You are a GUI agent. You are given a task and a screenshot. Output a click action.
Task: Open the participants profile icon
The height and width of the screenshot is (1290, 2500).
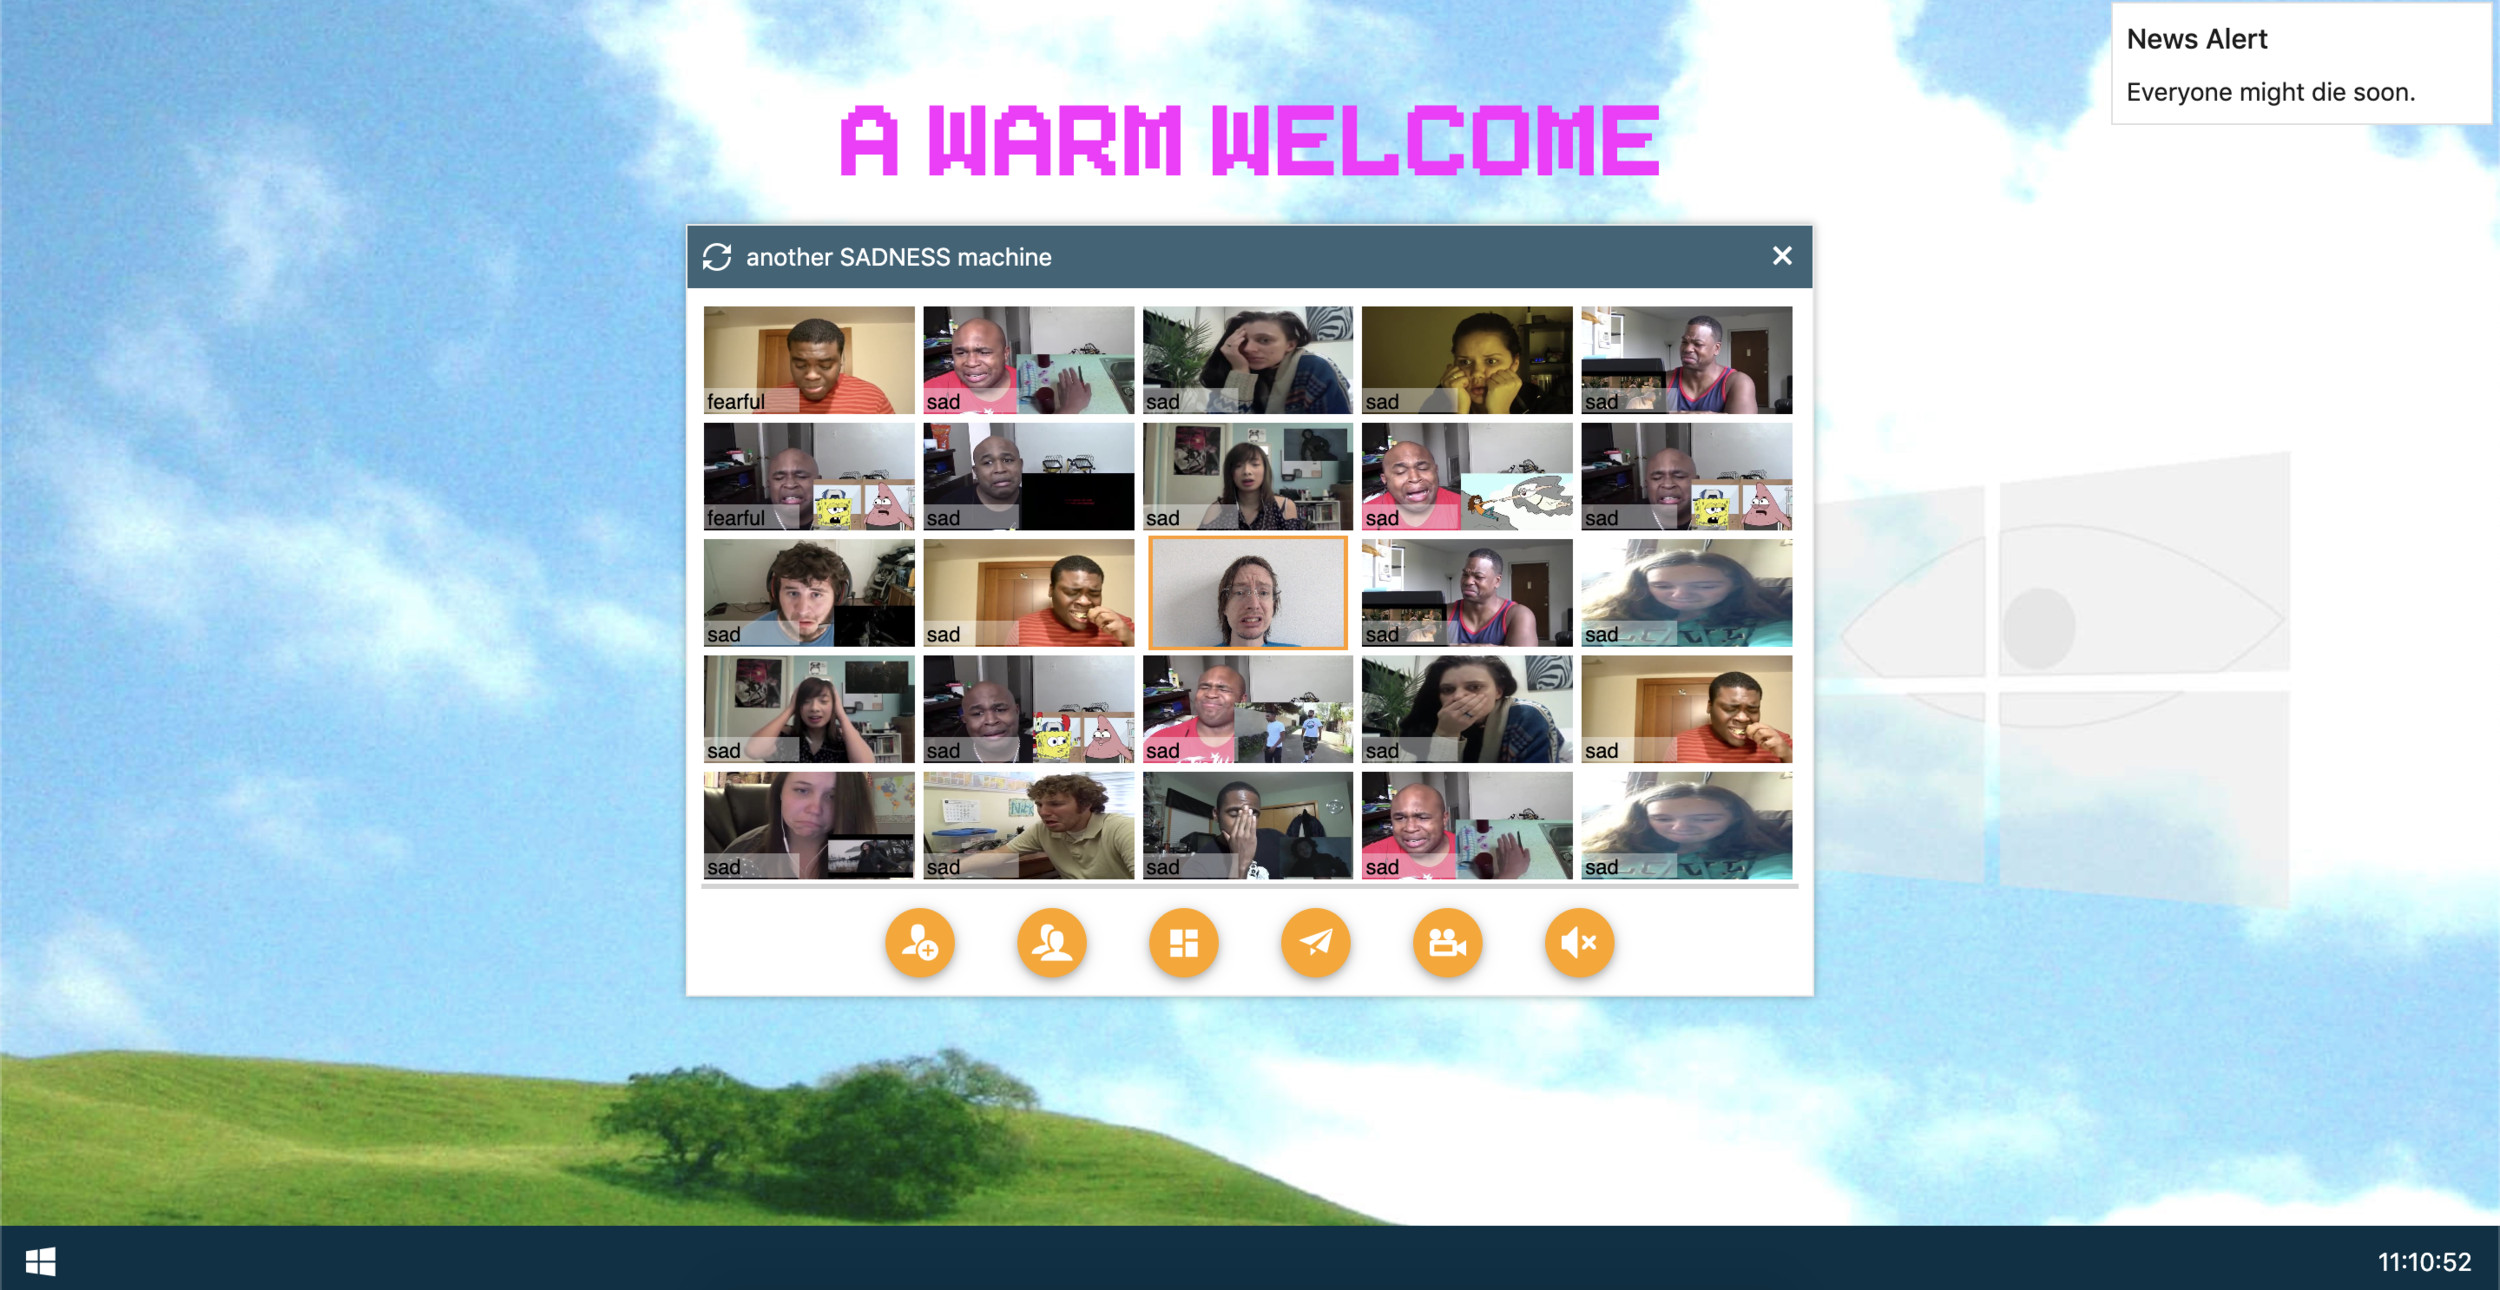[1051, 942]
